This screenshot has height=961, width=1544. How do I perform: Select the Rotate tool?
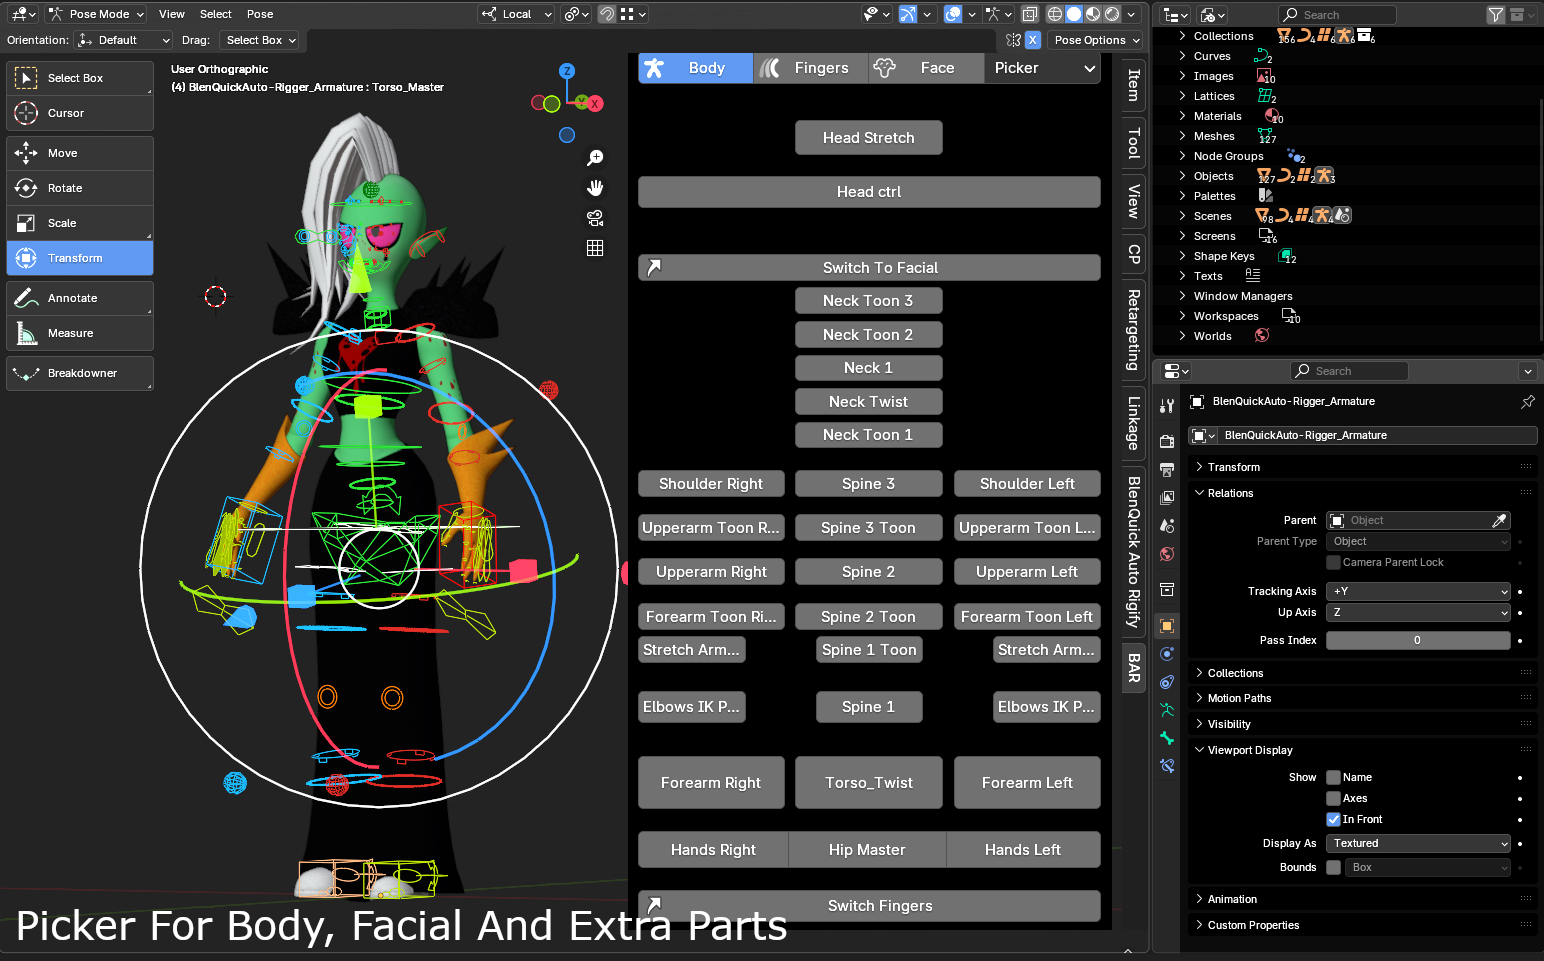79,188
